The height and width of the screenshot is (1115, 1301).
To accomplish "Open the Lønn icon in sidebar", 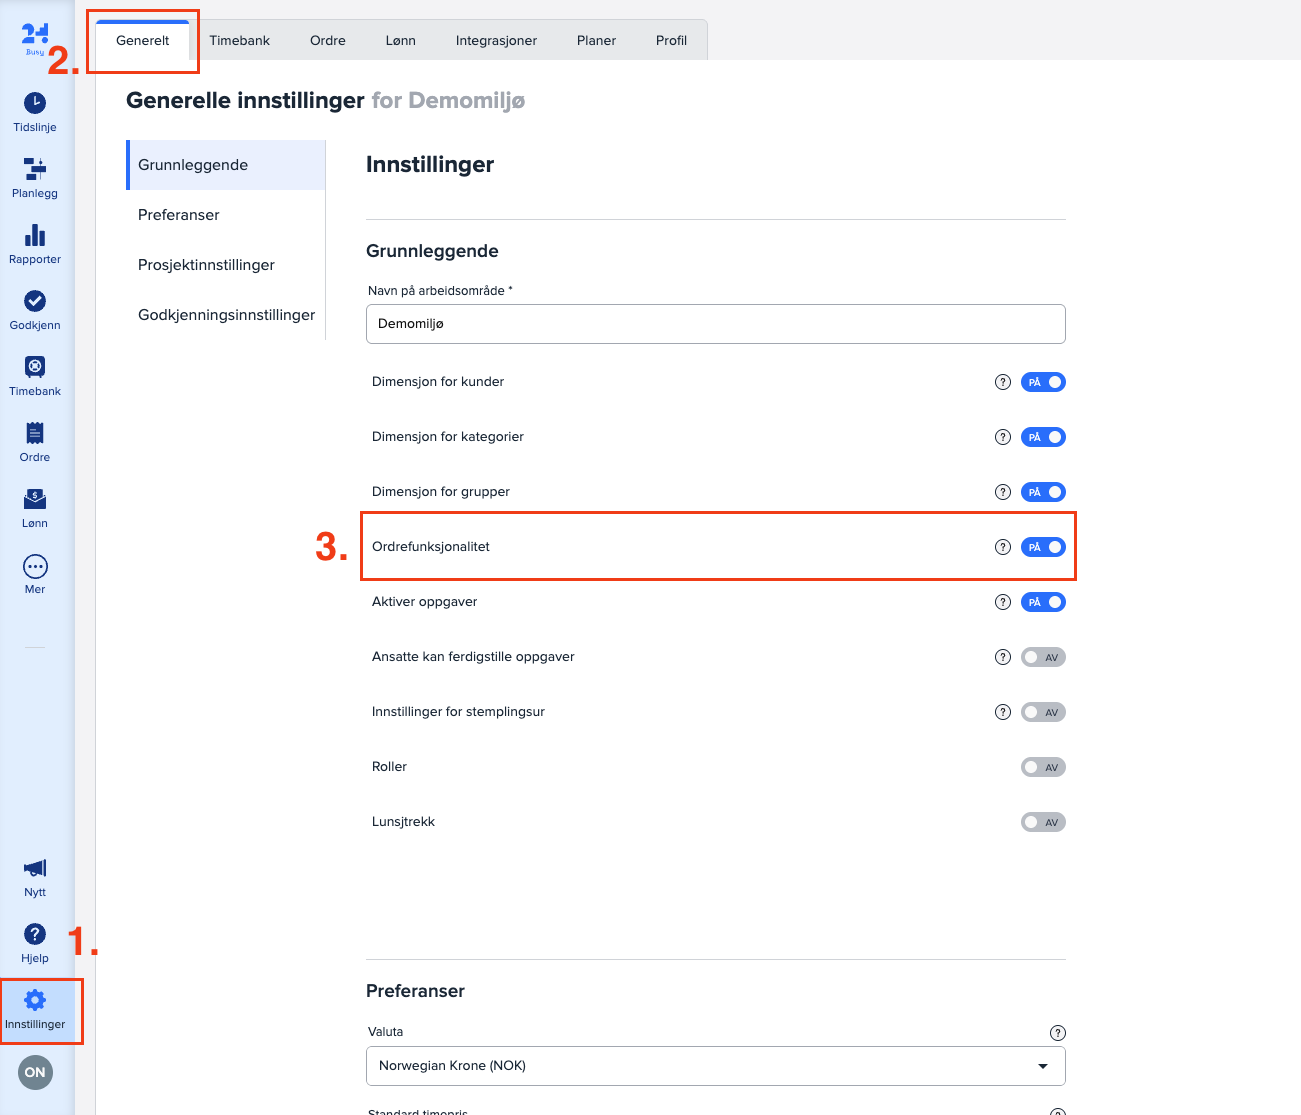I will click(35, 499).
